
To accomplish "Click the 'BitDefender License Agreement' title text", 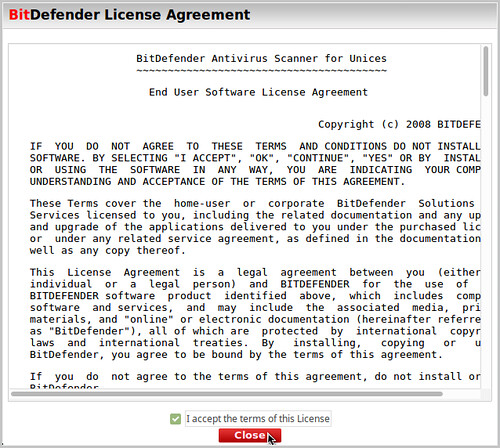I will (x=129, y=15).
